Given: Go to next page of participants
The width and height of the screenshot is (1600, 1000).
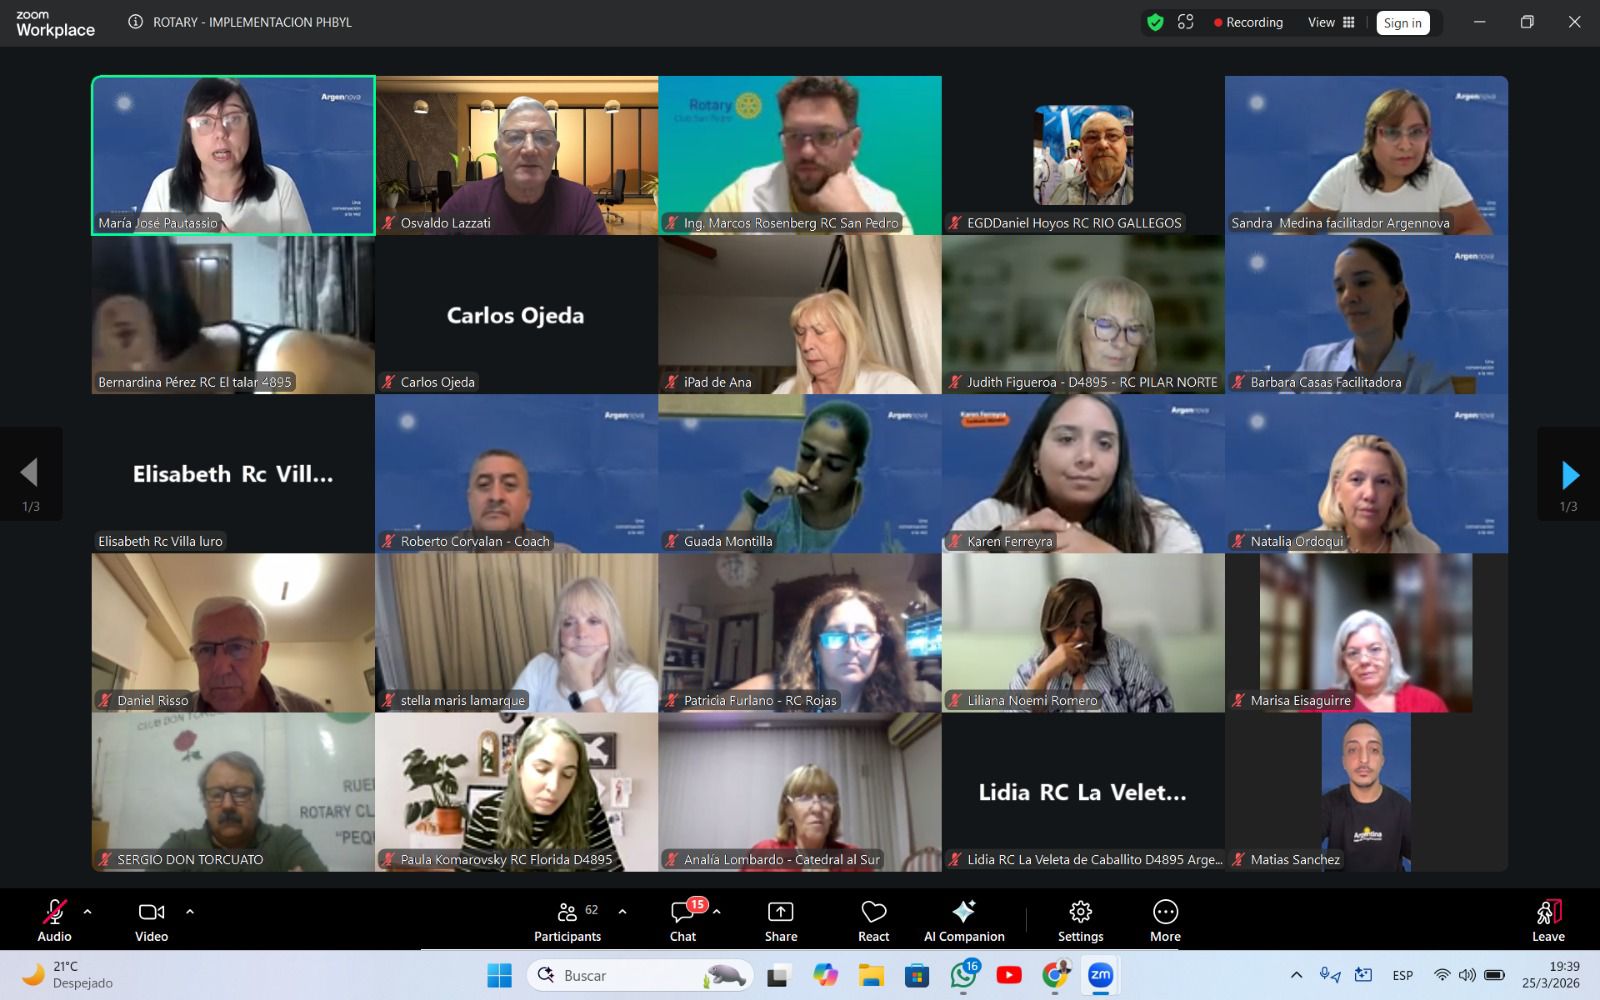Looking at the screenshot, I should (1569, 475).
